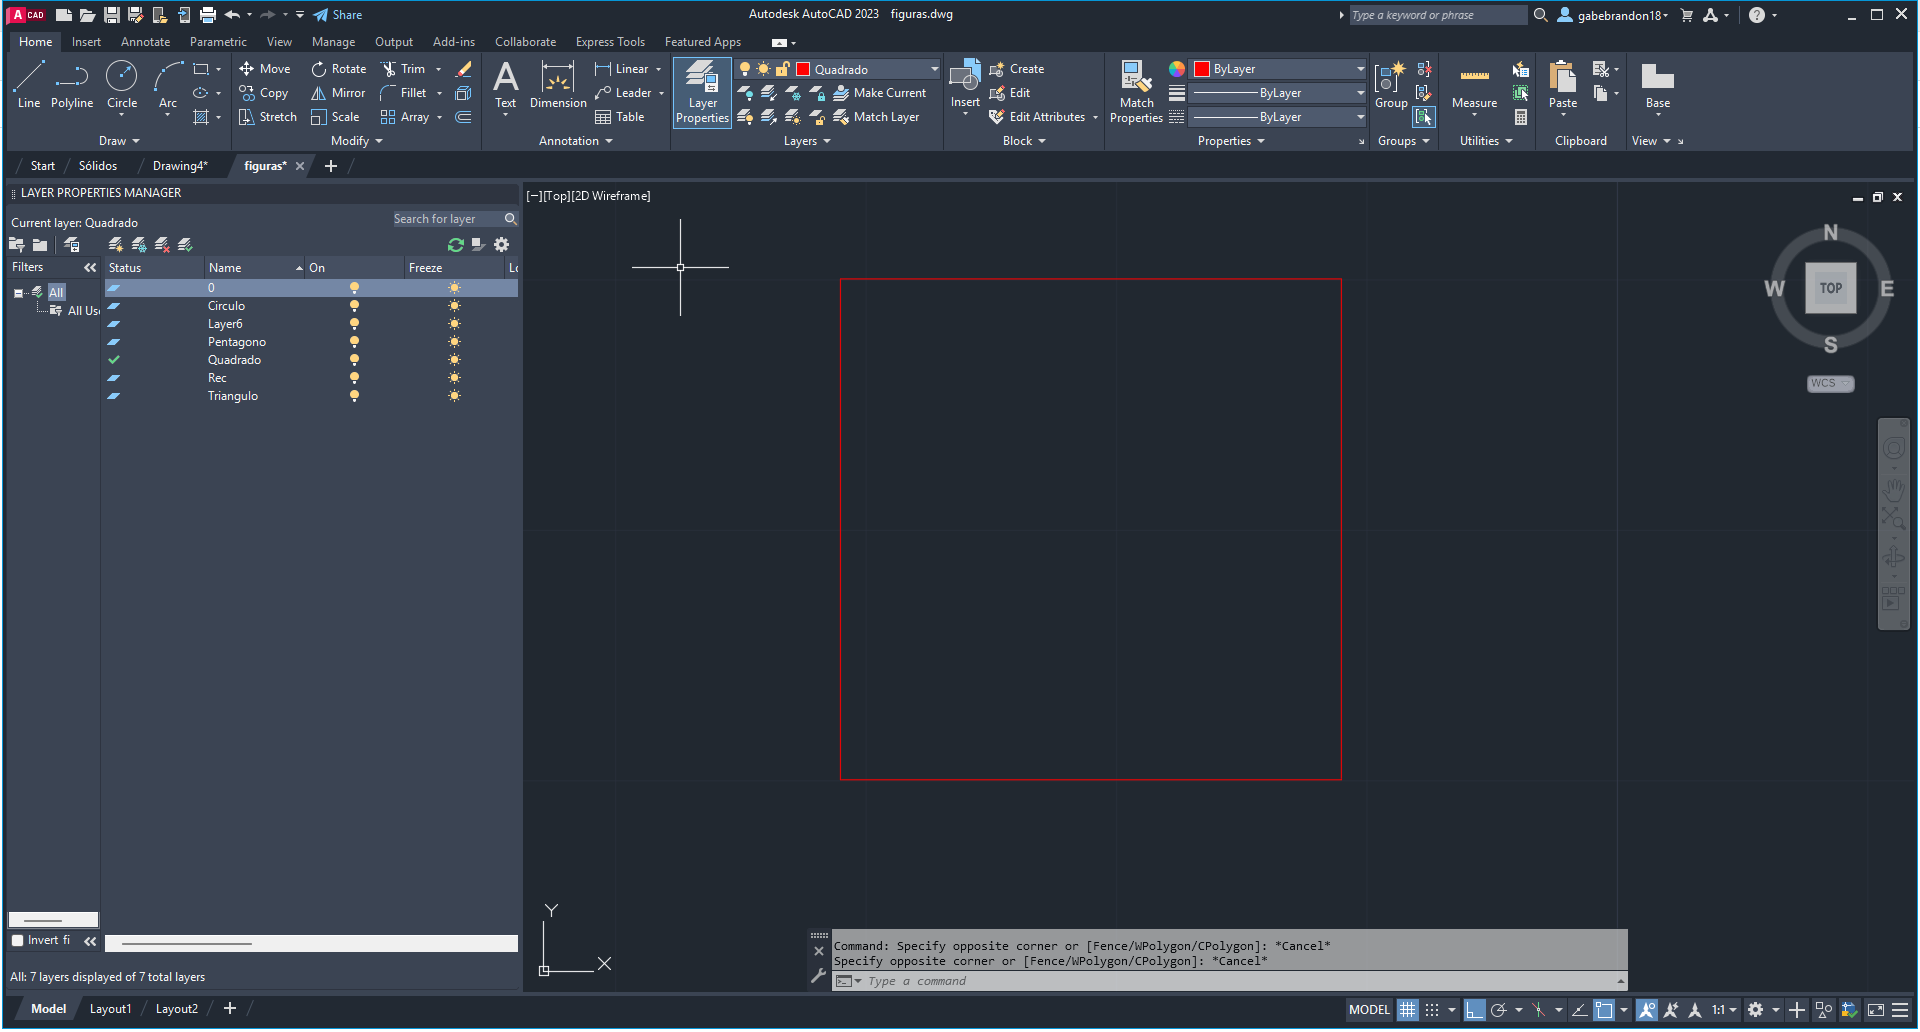Open the Layout1 tab

tap(110, 1009)
